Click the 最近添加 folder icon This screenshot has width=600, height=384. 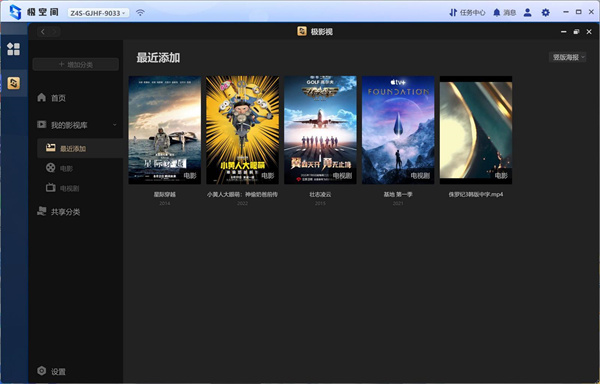click(x=51, y=148)
